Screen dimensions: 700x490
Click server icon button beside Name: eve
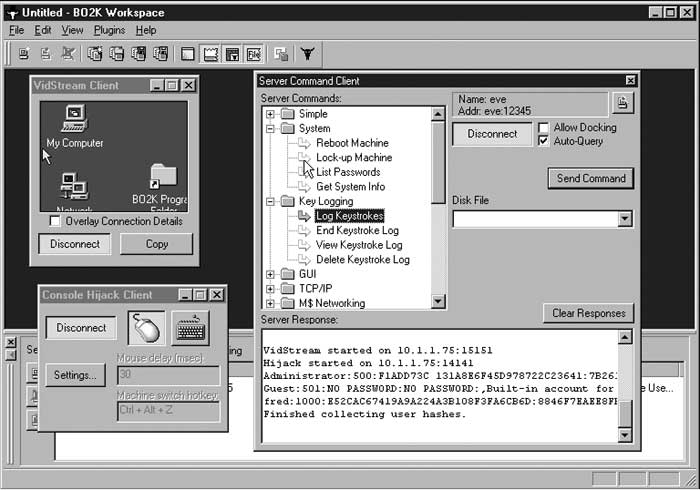pos(622,104)
